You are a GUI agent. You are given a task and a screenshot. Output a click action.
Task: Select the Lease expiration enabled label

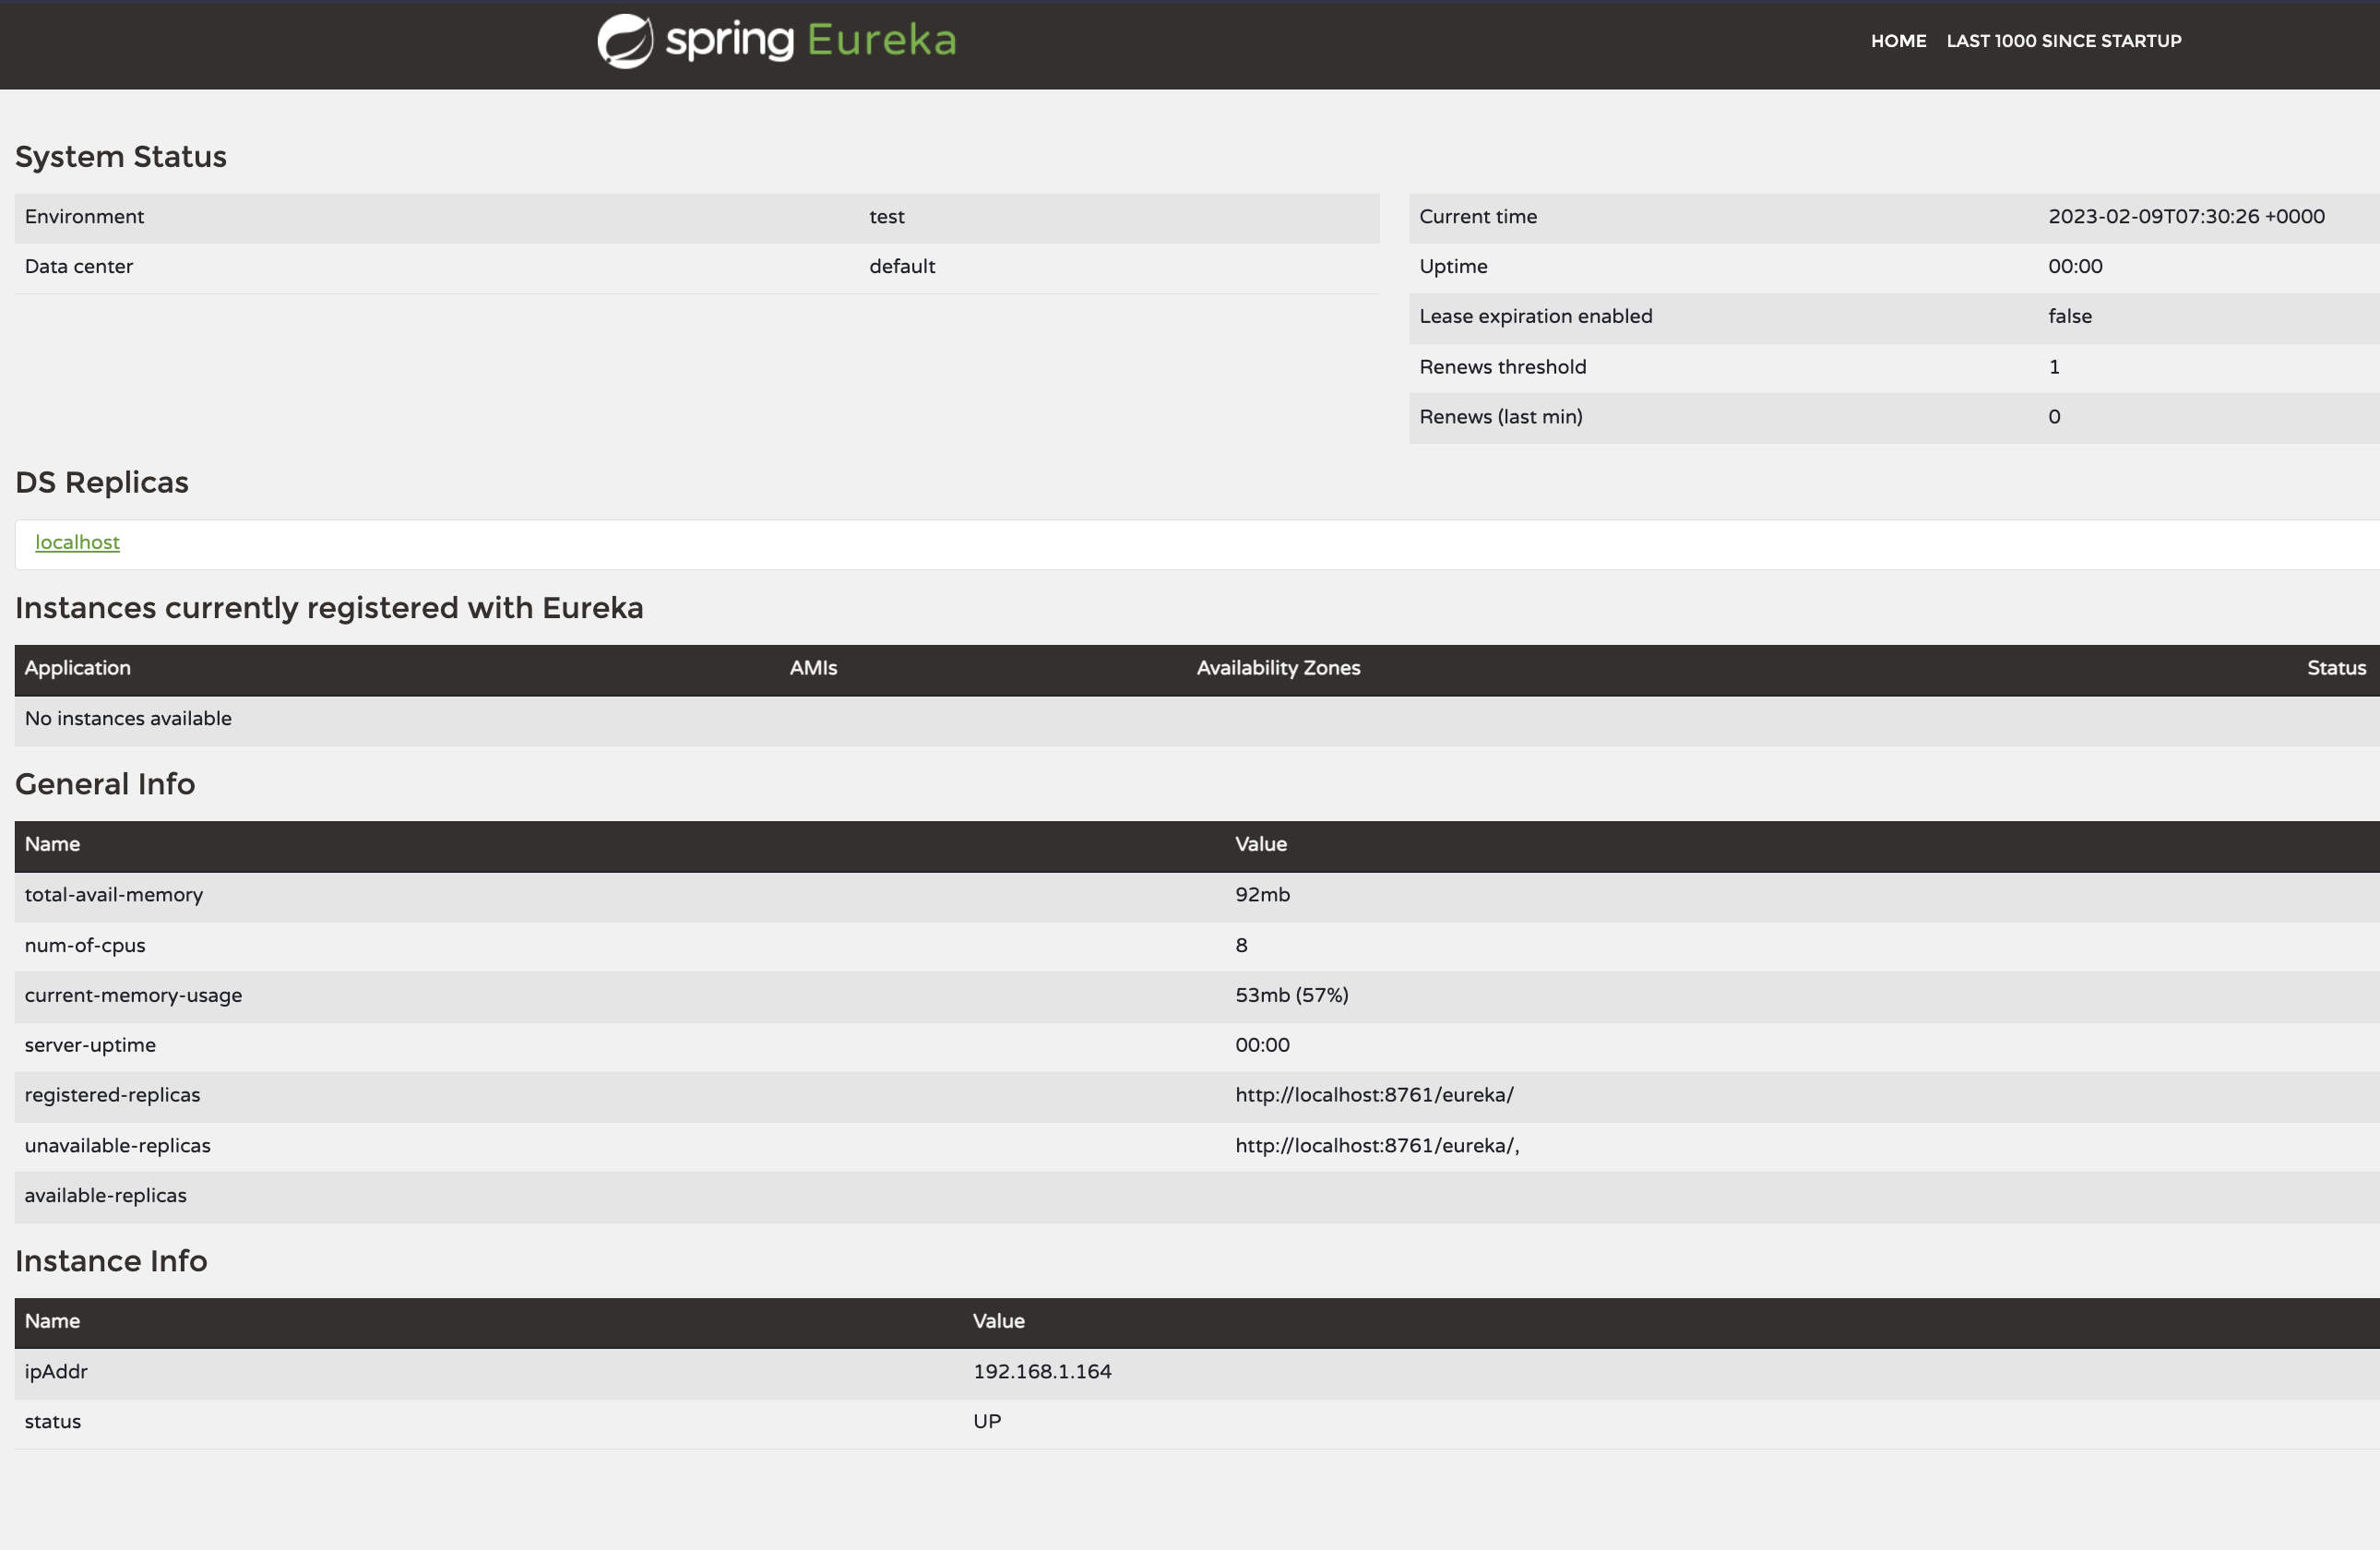1536,317
